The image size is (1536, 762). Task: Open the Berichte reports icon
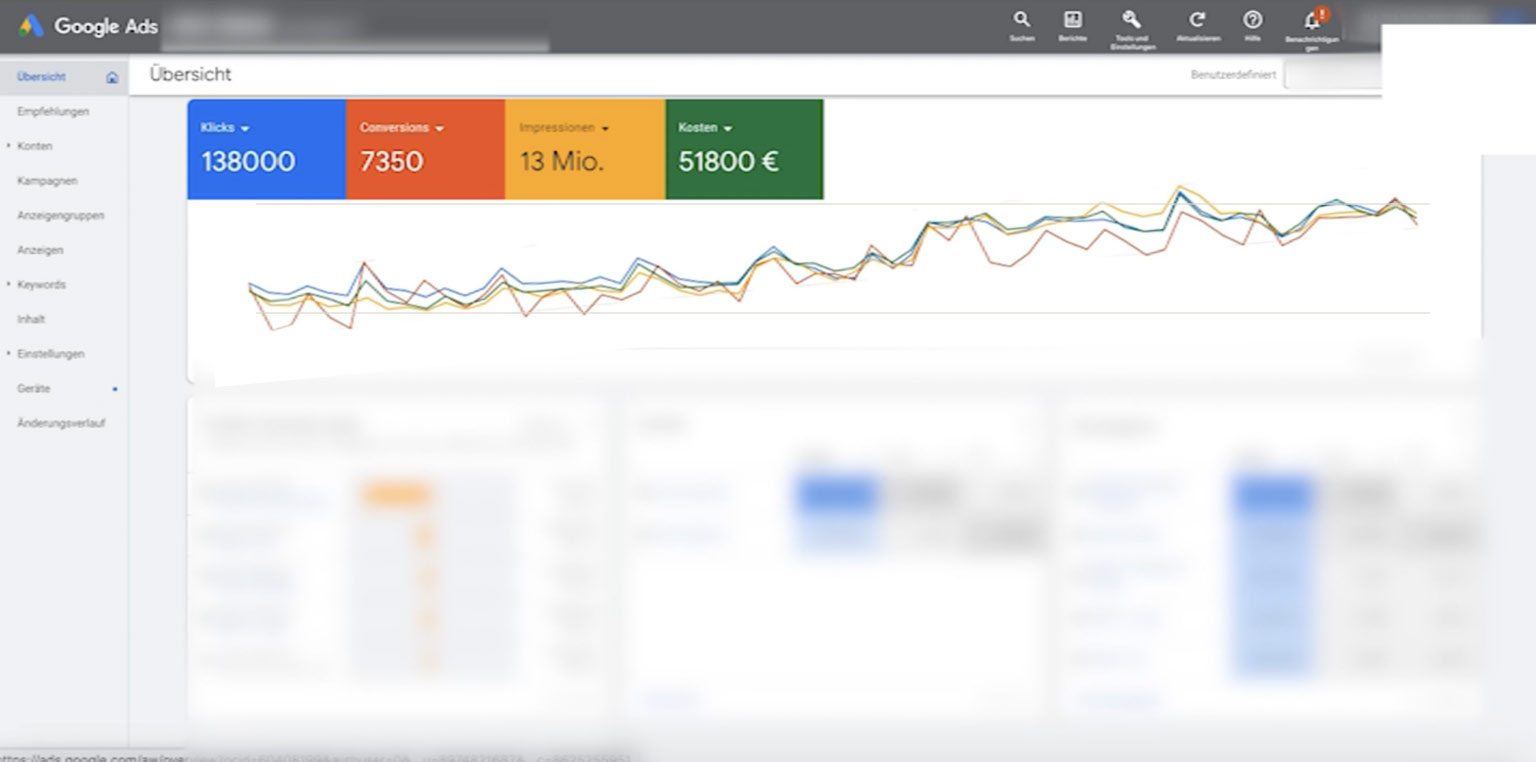point(1072,20)
